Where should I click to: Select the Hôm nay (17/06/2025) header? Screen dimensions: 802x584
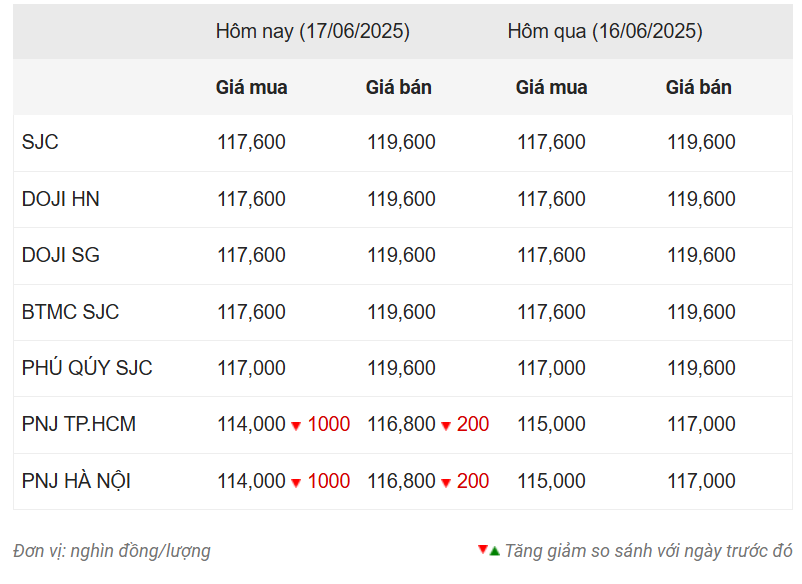point(313,31)
